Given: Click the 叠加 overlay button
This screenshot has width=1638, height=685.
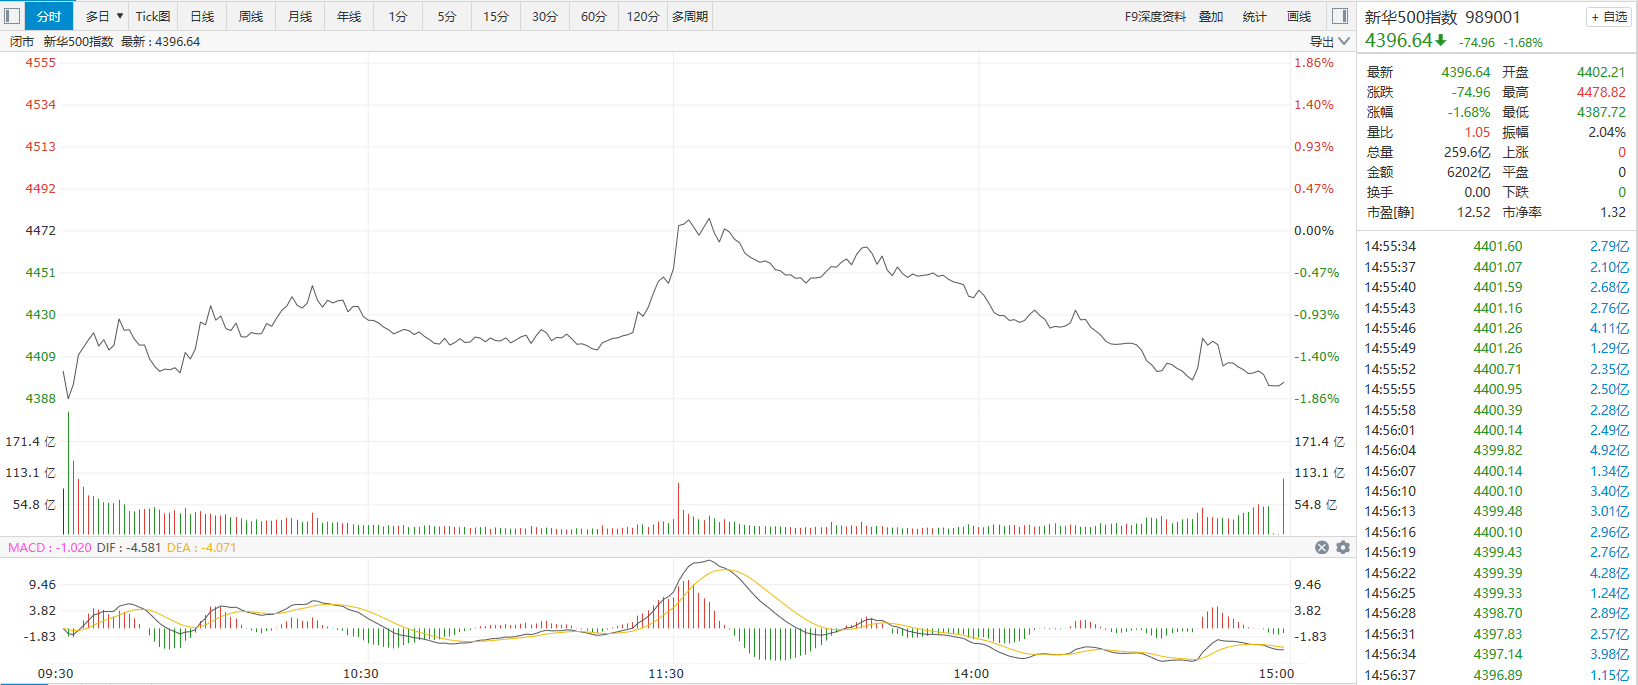Looking at the screenshot, I should pyautogui.click(x=1211, y=16).
